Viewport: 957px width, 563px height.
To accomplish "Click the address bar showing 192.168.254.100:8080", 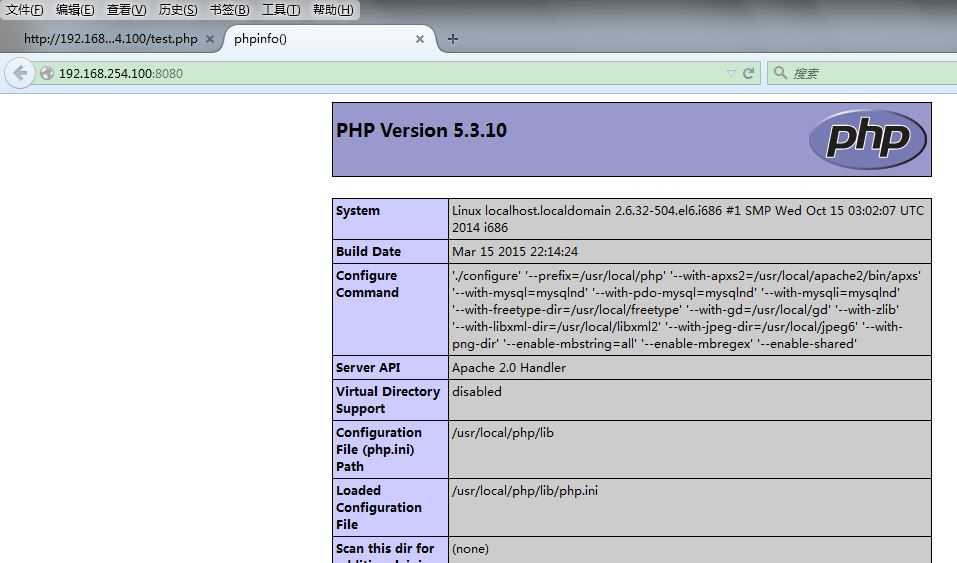I will pyautogui.click(x=391, y=73).
